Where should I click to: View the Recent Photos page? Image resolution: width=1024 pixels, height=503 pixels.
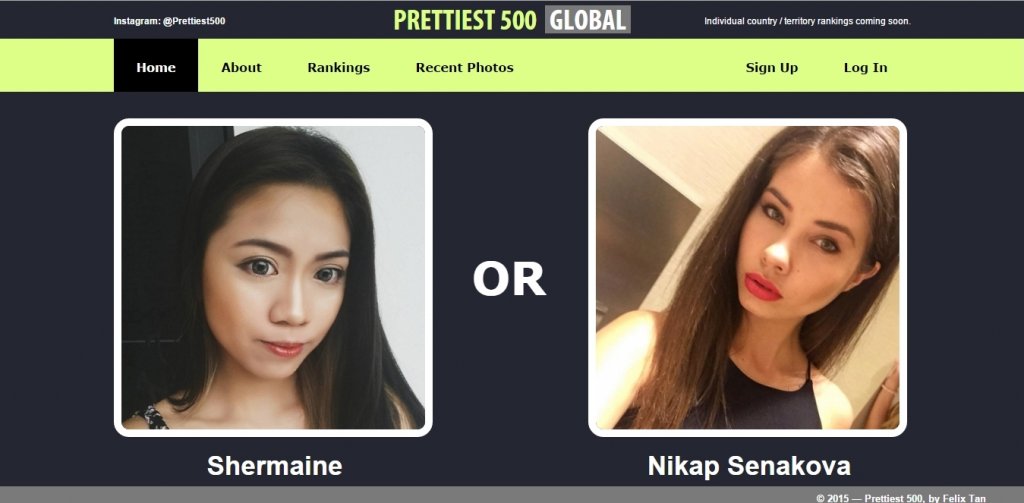point(464,67)
